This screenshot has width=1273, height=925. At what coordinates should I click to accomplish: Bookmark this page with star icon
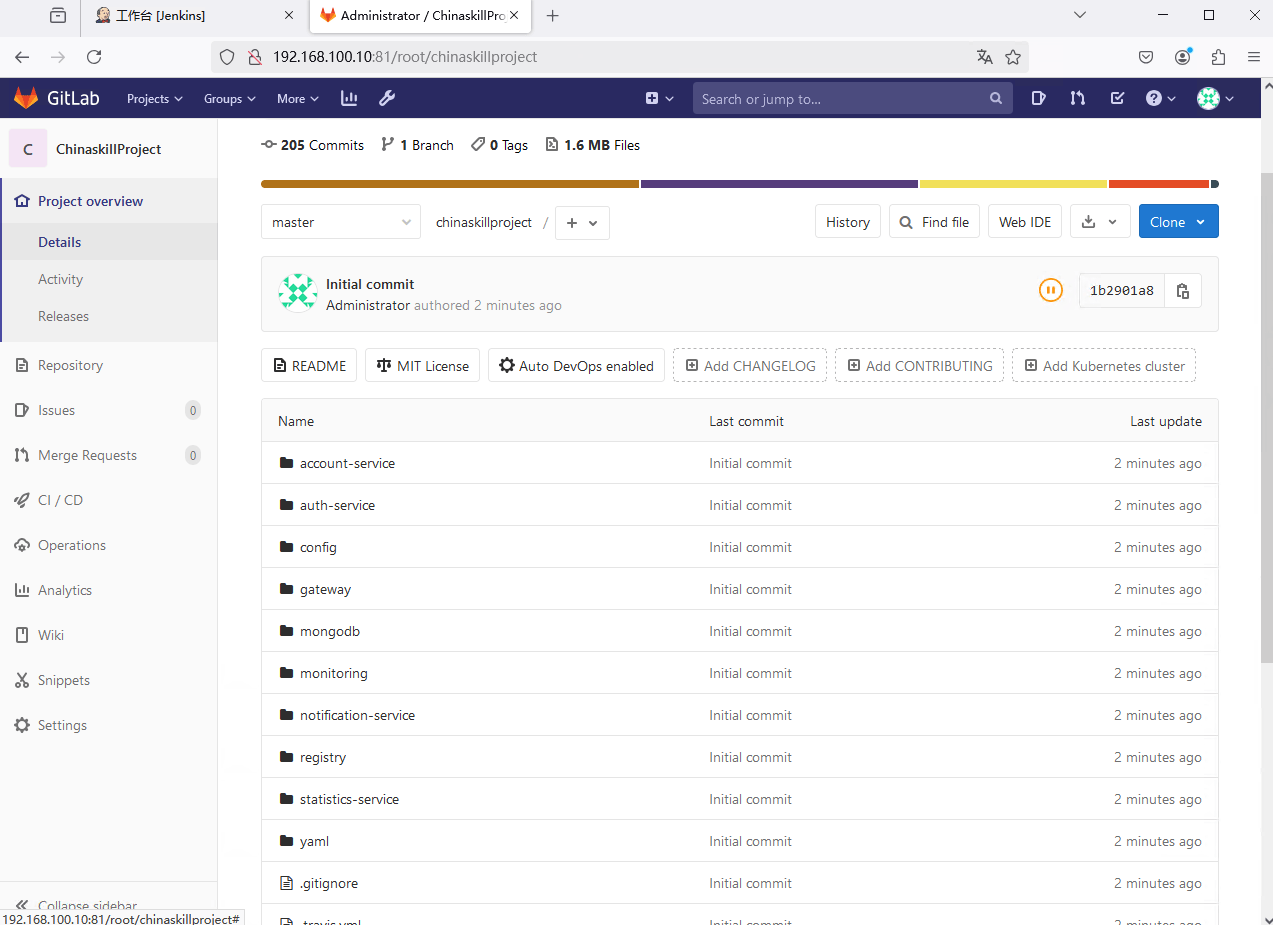pos(1013,57)
